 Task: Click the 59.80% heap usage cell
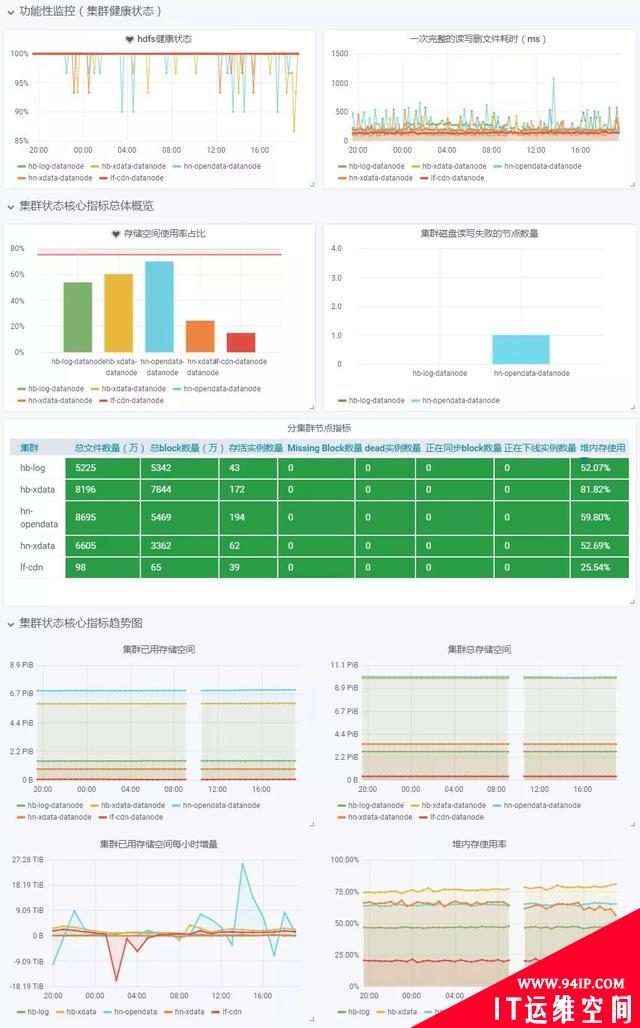pyautogui.click(x=599, y=517)
